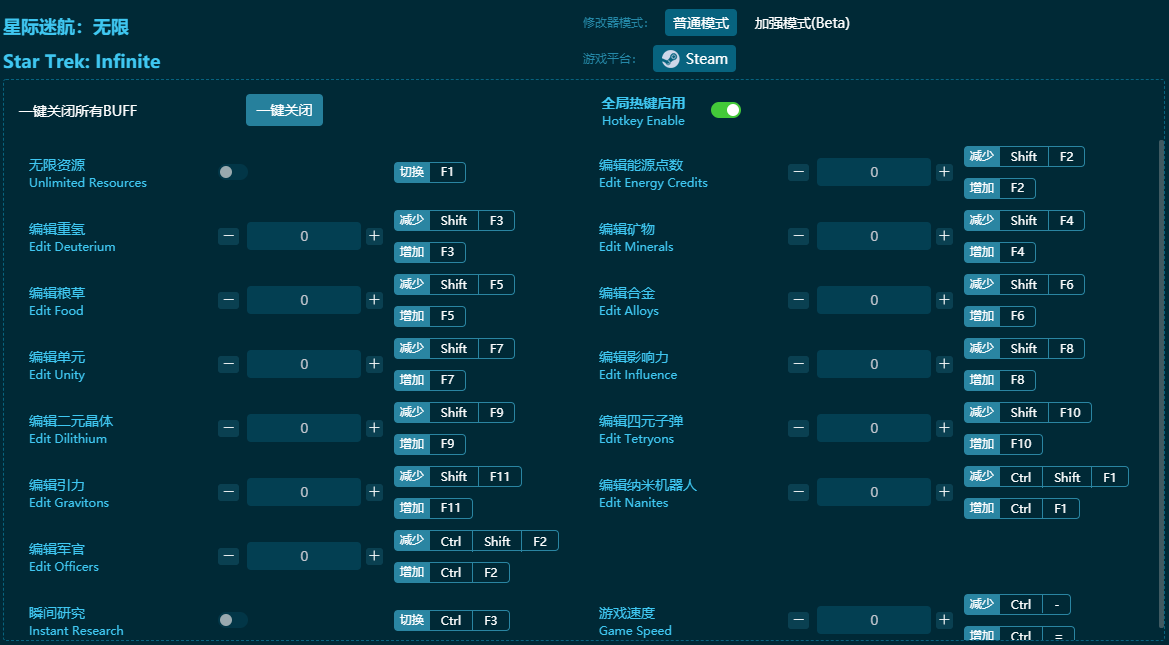Increase Edit Energy Credits with plus
The width and height of the screenshot is (1169, 645).
(945, 172)
